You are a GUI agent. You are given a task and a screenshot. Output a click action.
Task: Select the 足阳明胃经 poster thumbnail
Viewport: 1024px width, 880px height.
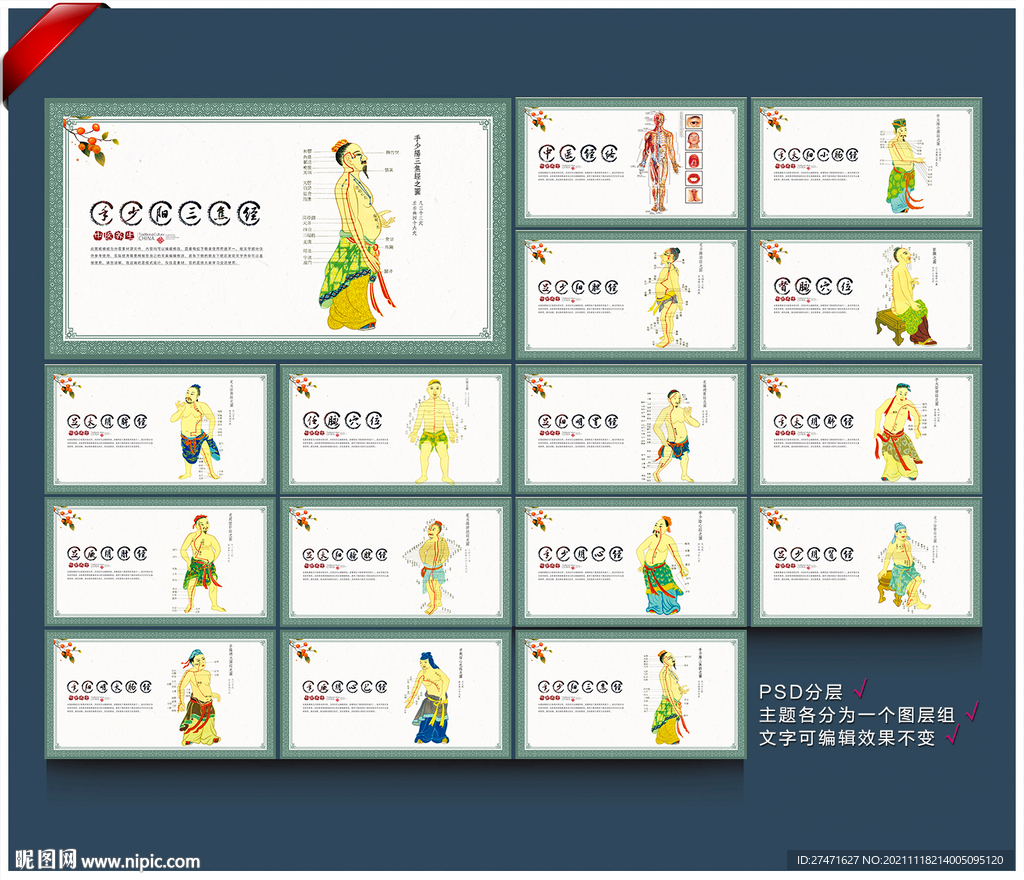(x=631, y=429)
